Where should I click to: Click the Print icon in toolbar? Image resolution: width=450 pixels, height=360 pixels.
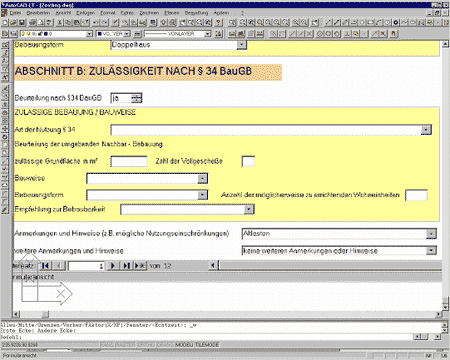(32, 23)
